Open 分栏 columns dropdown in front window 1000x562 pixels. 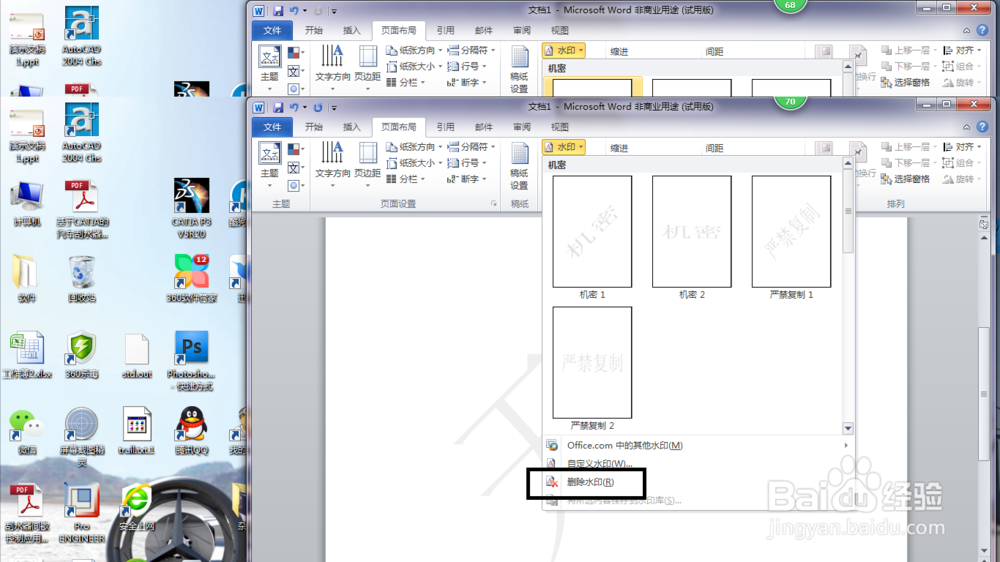(406, 179)
